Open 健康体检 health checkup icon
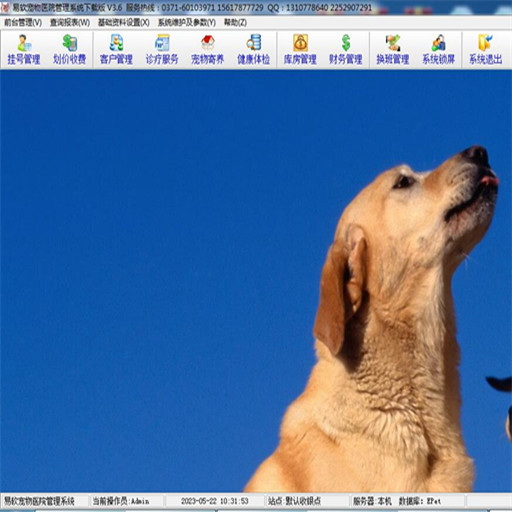This screenshot has width=512, height=512. (254, 50)
